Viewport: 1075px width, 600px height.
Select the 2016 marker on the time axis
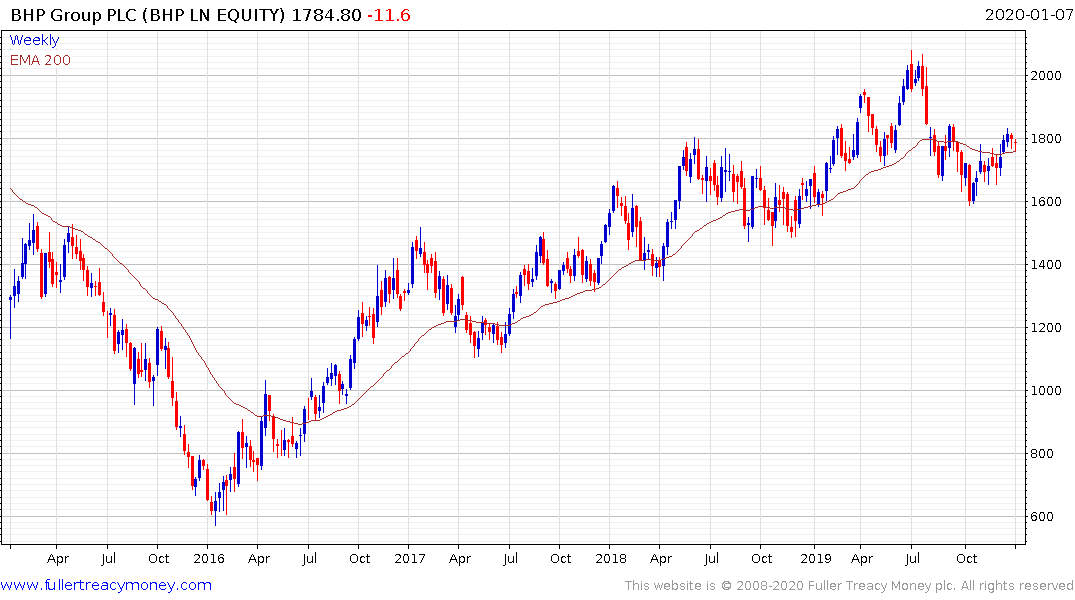(208, 558)
